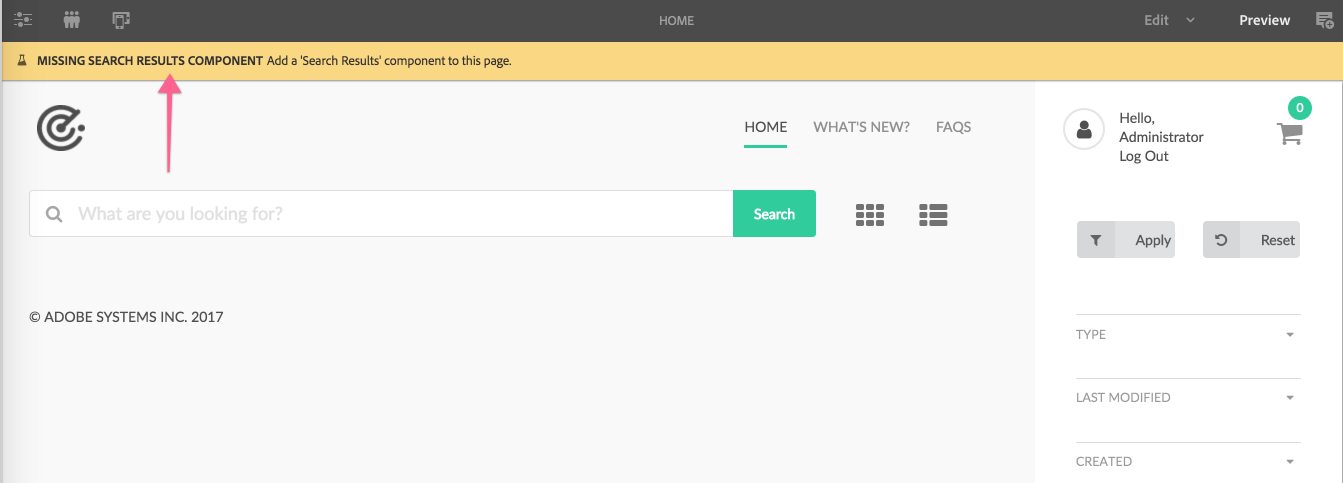Click the 'Hello, Administrator' greeting
Image resolution: width=1343 pixels, height=483 pixels.
1161,128
